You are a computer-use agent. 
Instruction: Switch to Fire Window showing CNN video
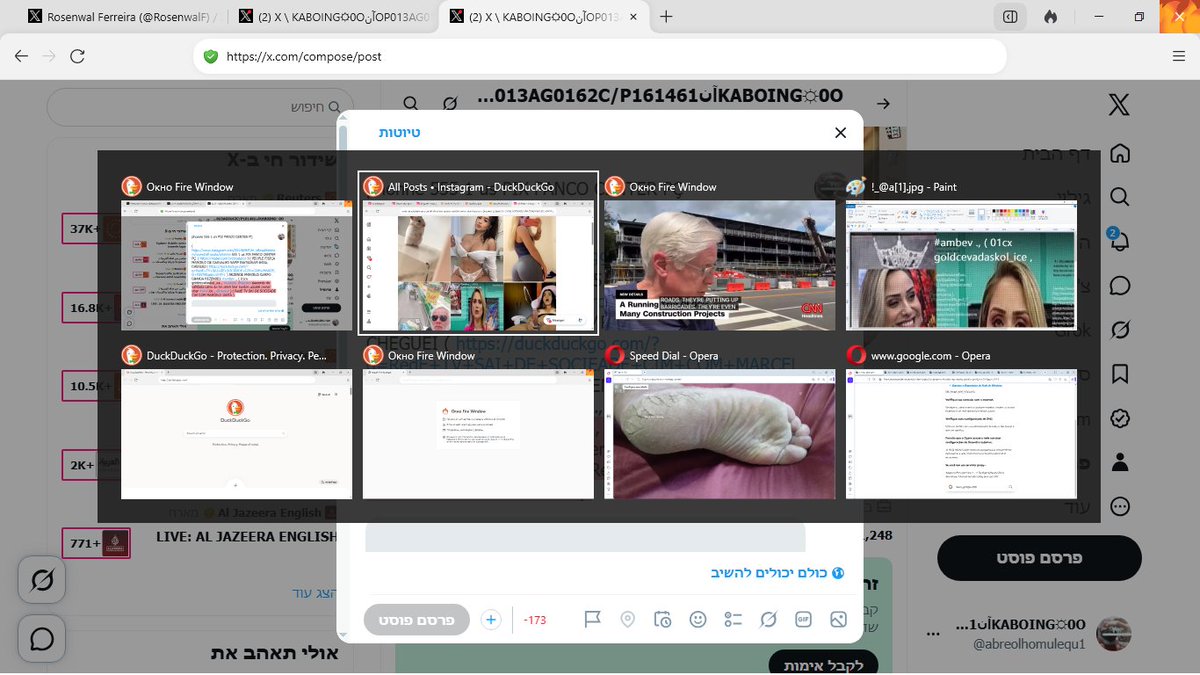pyautogui.click(x=719, y=253)
